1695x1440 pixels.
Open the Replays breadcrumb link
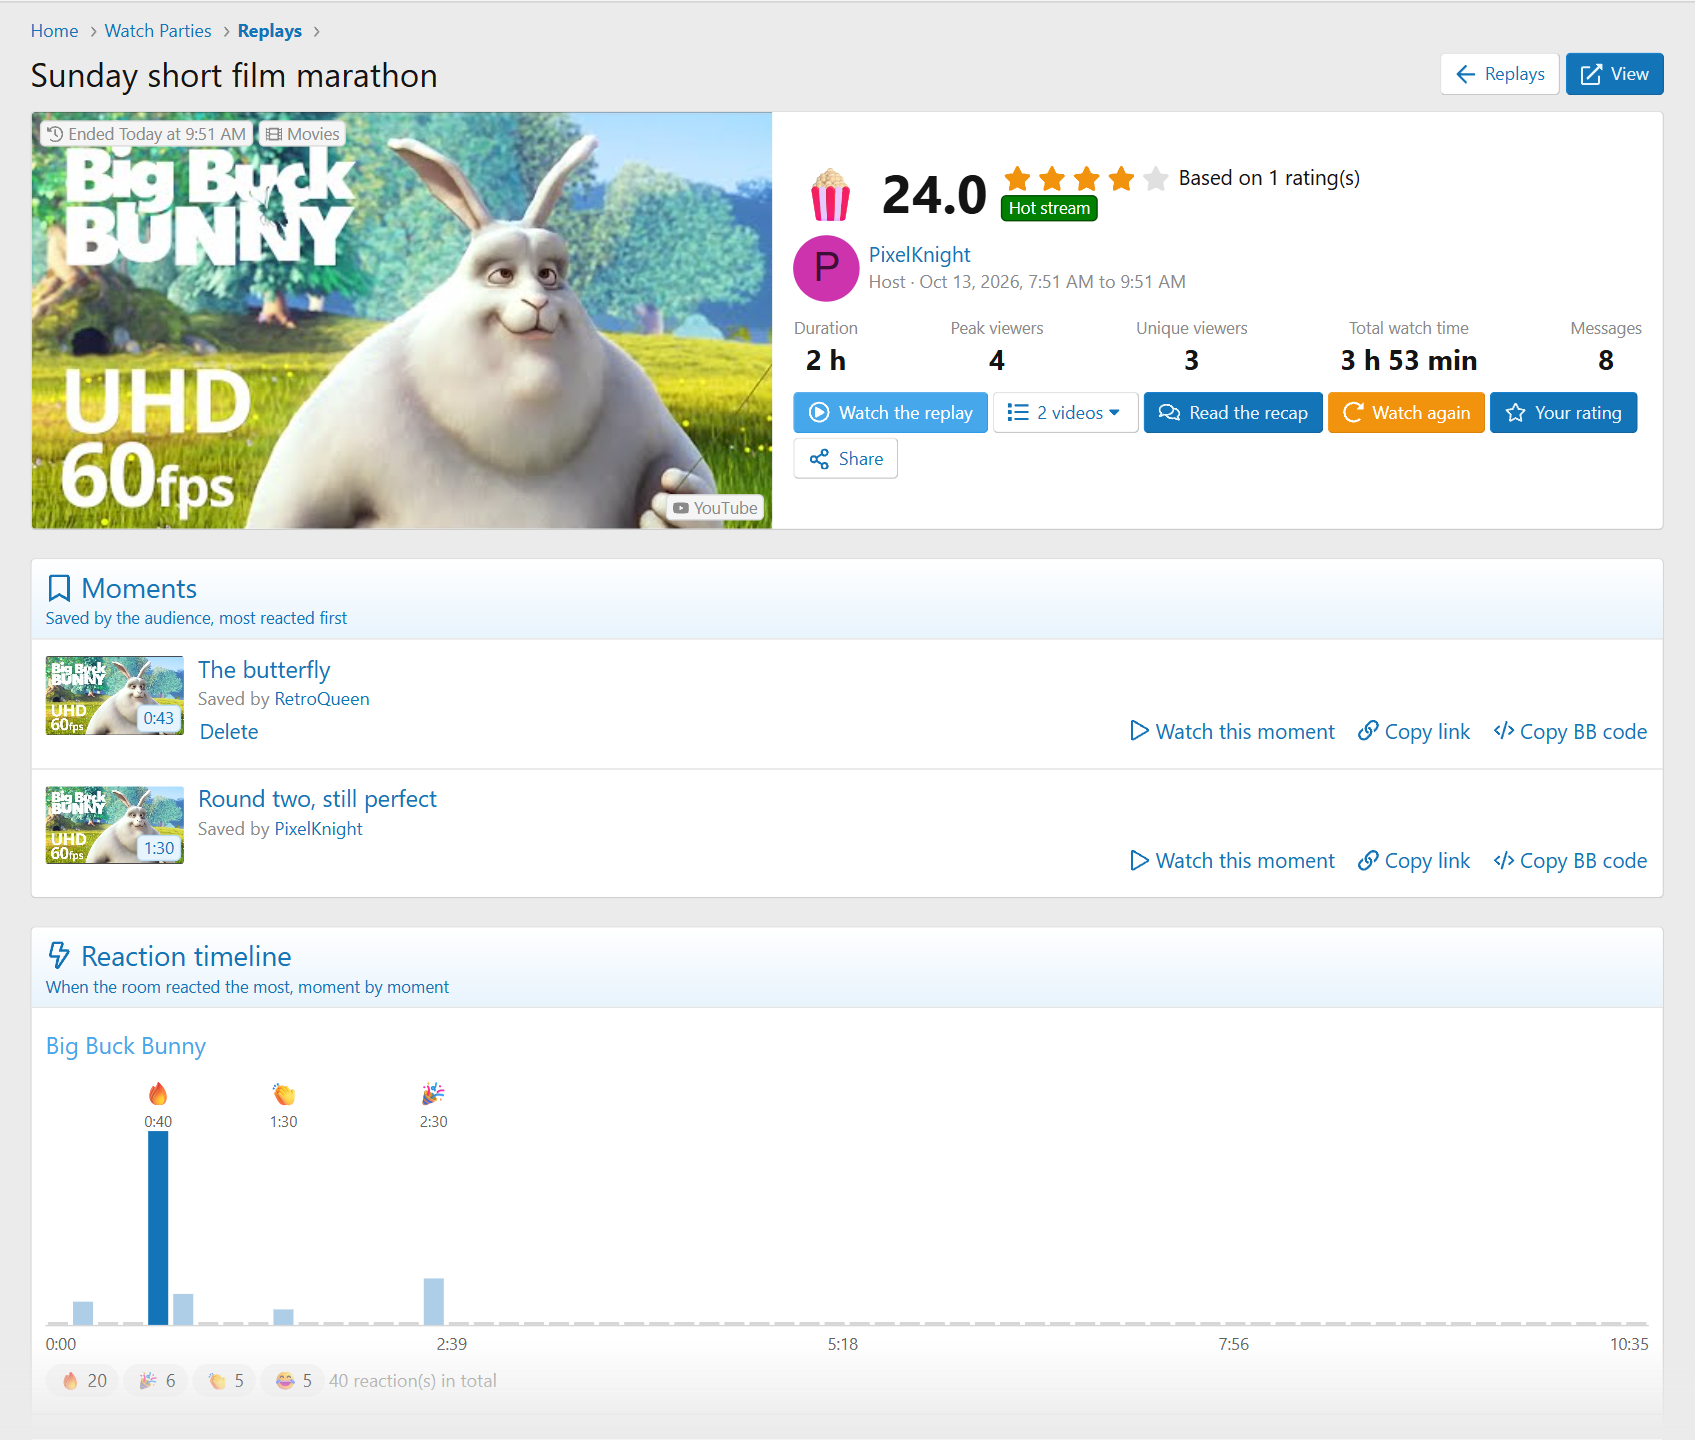click(270, 31)
